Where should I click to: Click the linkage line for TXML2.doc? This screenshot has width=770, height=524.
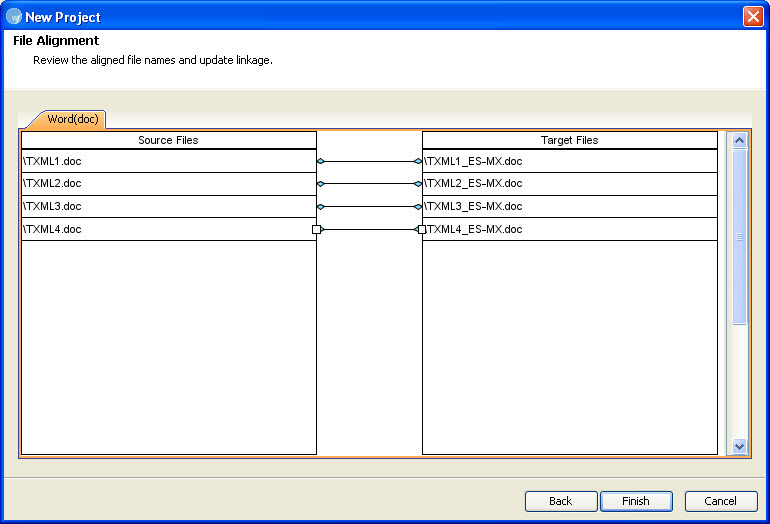click(369, 184)
